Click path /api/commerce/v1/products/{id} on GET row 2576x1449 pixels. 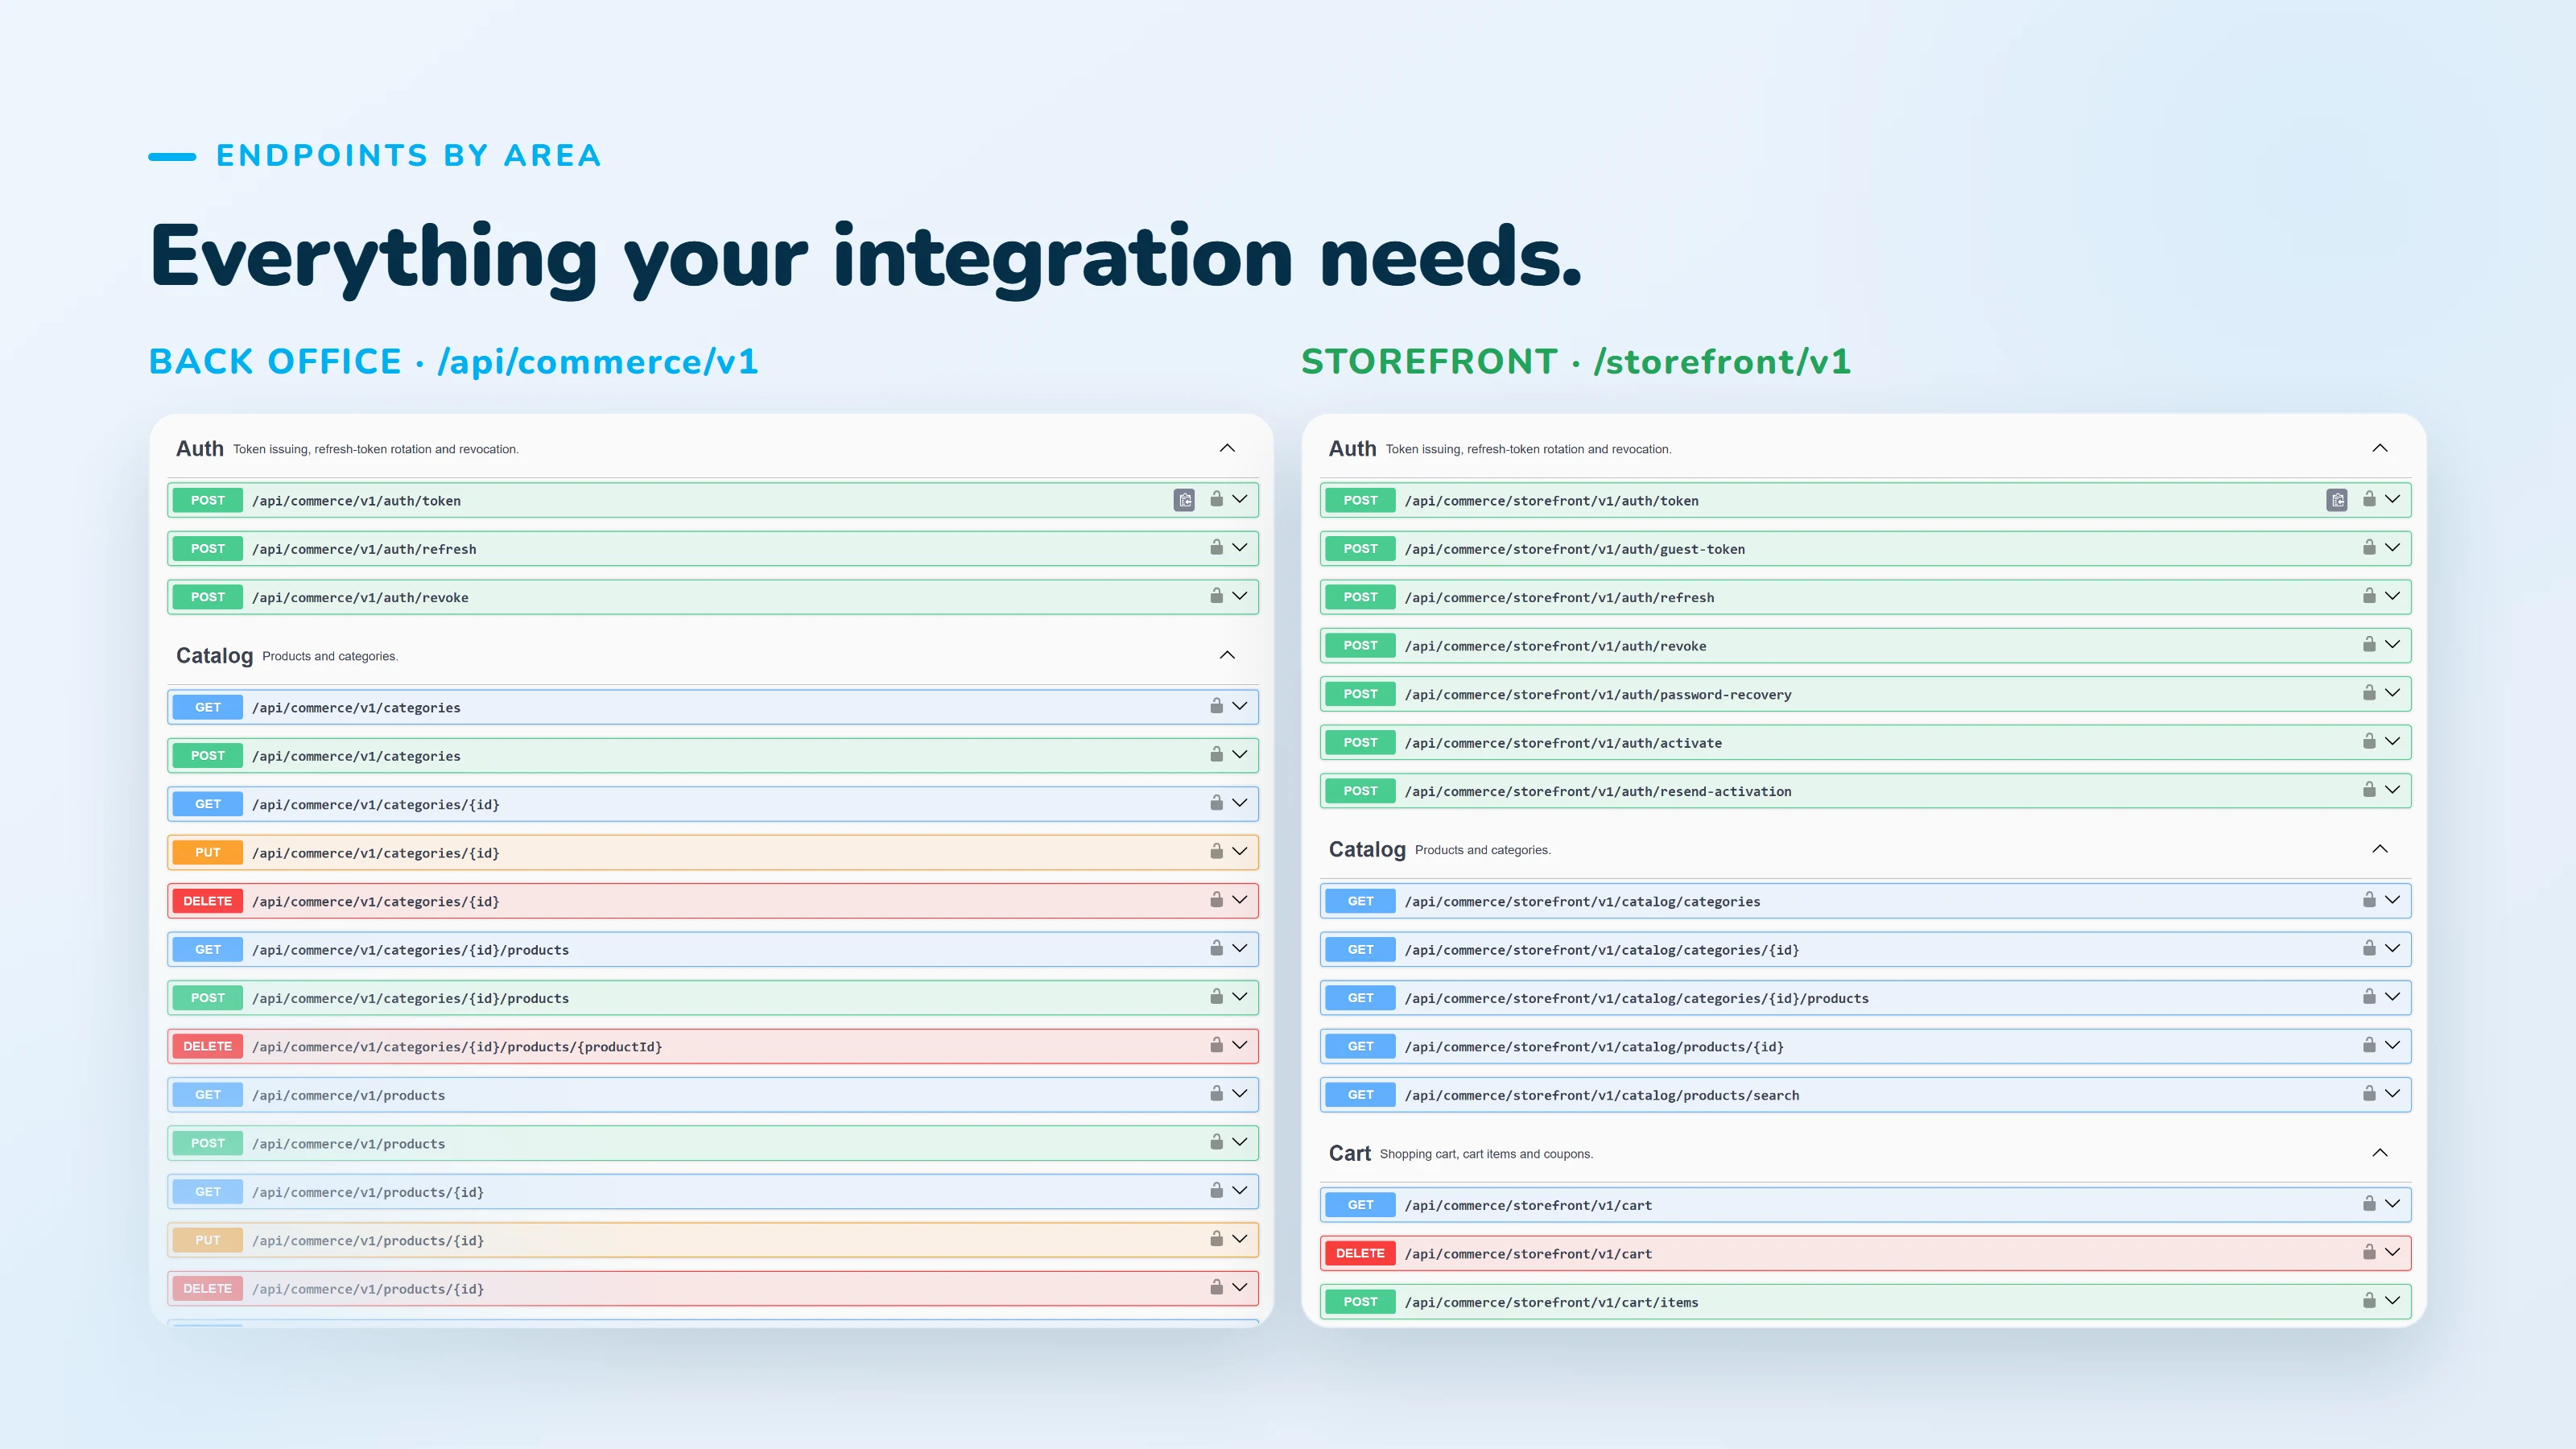(x=368, y=1193)
